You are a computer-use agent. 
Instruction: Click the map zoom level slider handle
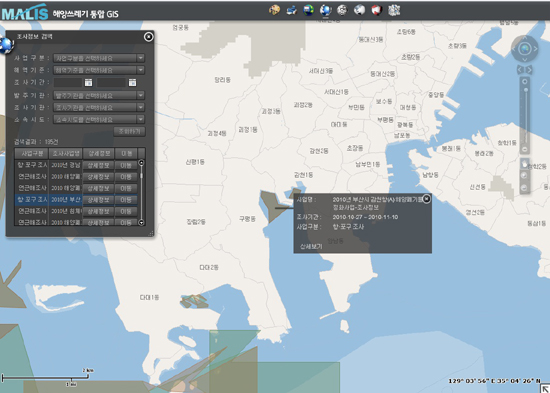point(525,90)
